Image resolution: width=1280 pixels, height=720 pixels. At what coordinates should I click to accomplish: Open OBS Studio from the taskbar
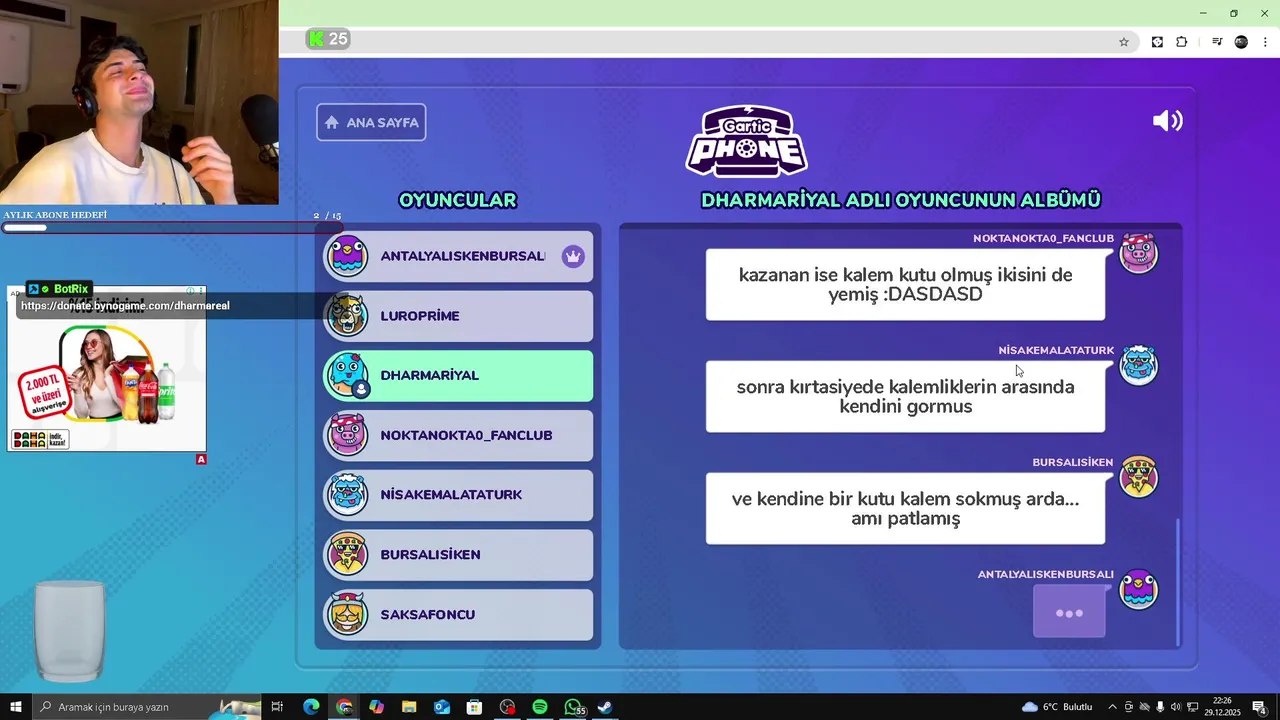click(507, 707)
